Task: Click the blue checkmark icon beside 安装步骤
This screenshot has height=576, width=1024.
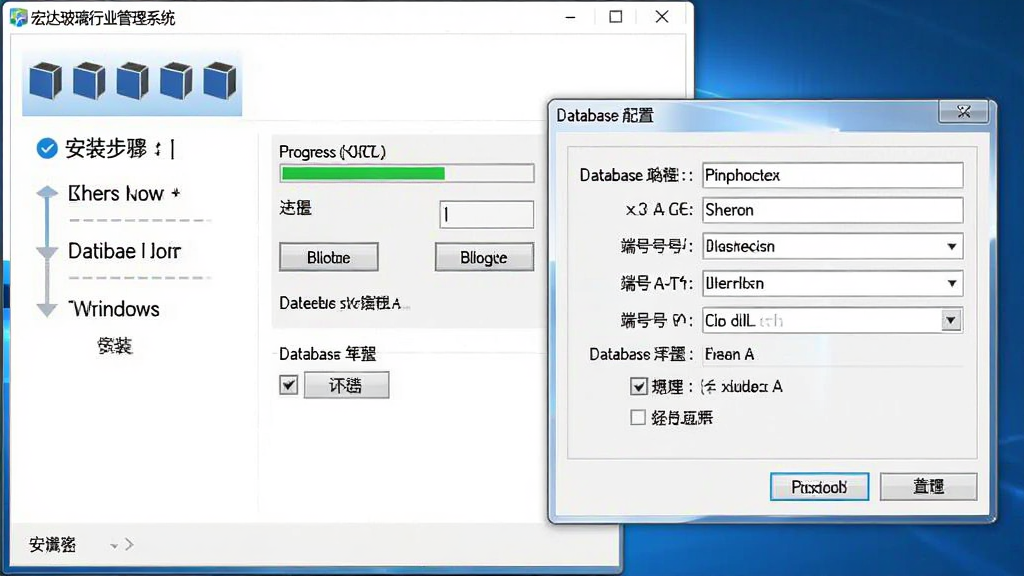Action: click(x=47, y=148)
